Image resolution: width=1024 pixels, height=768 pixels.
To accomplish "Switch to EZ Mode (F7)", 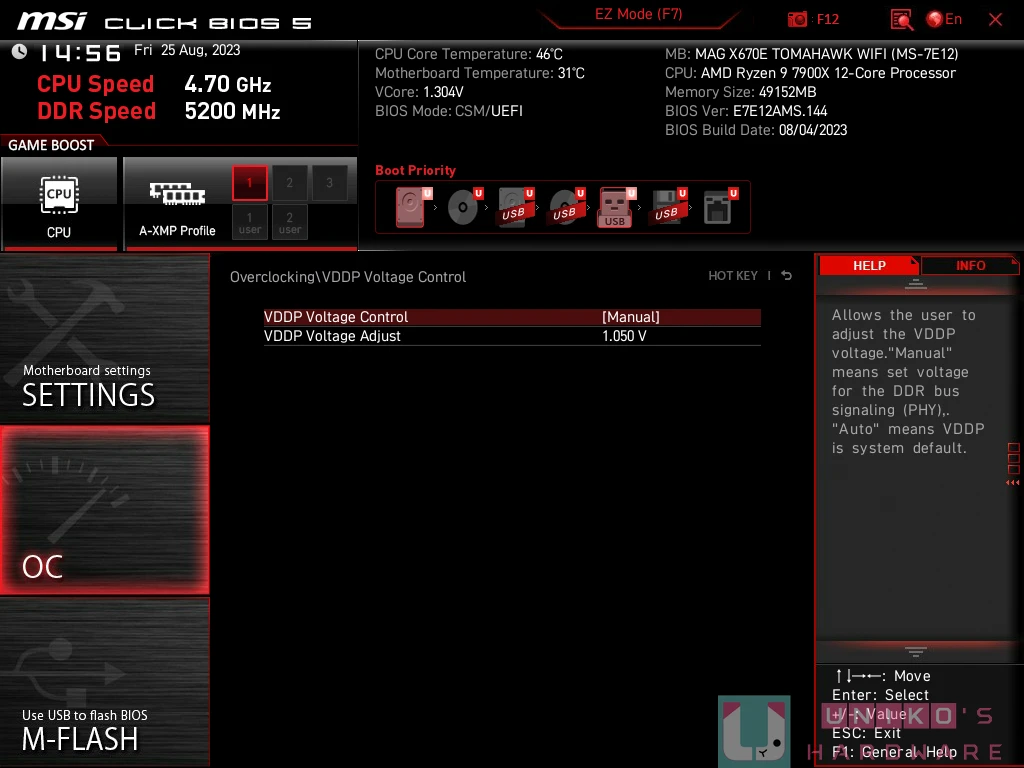I will (x=638, y=14).
